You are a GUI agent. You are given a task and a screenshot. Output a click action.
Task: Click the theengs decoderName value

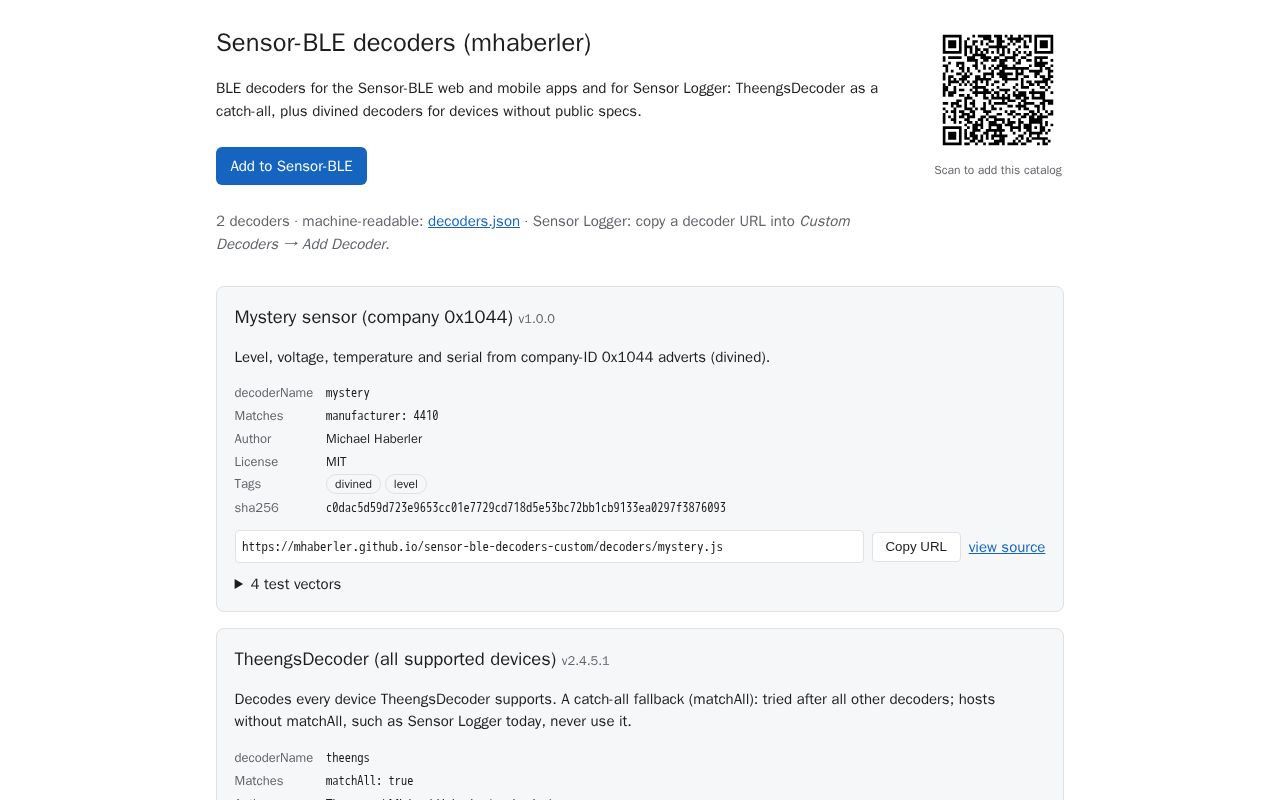[x=348, y=758]
